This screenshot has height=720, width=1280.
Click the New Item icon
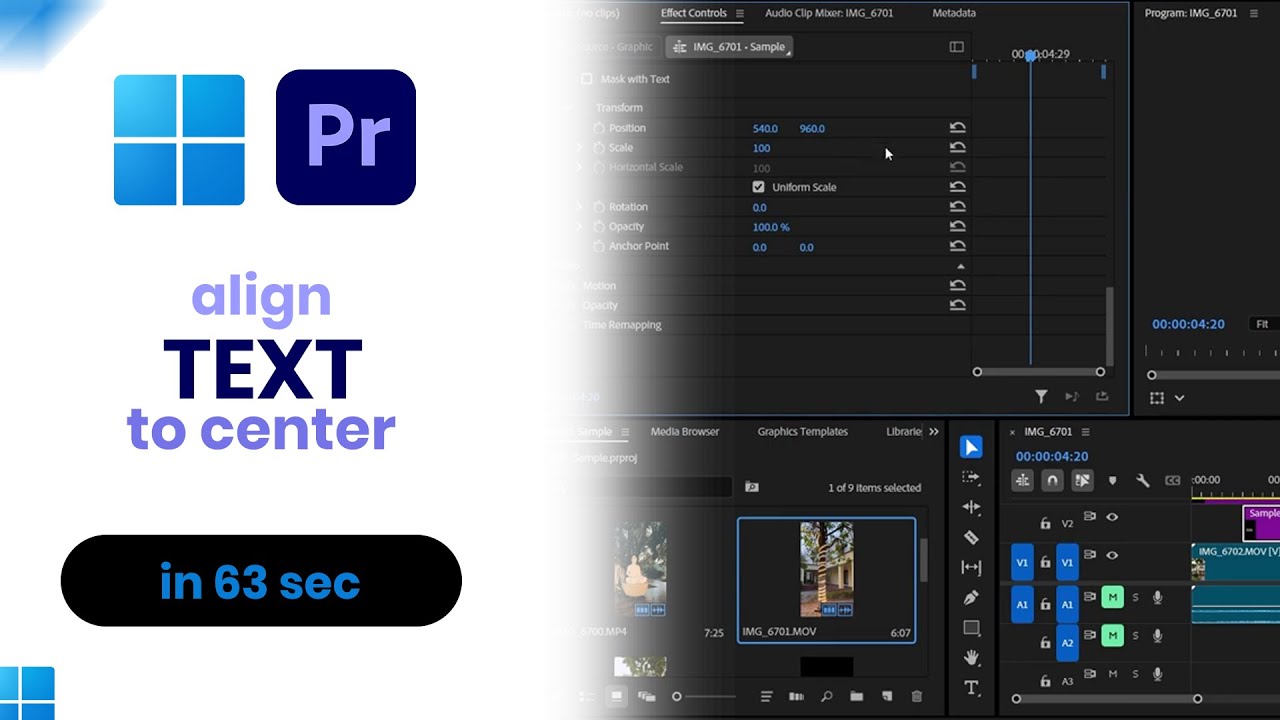tap(887, 696)
